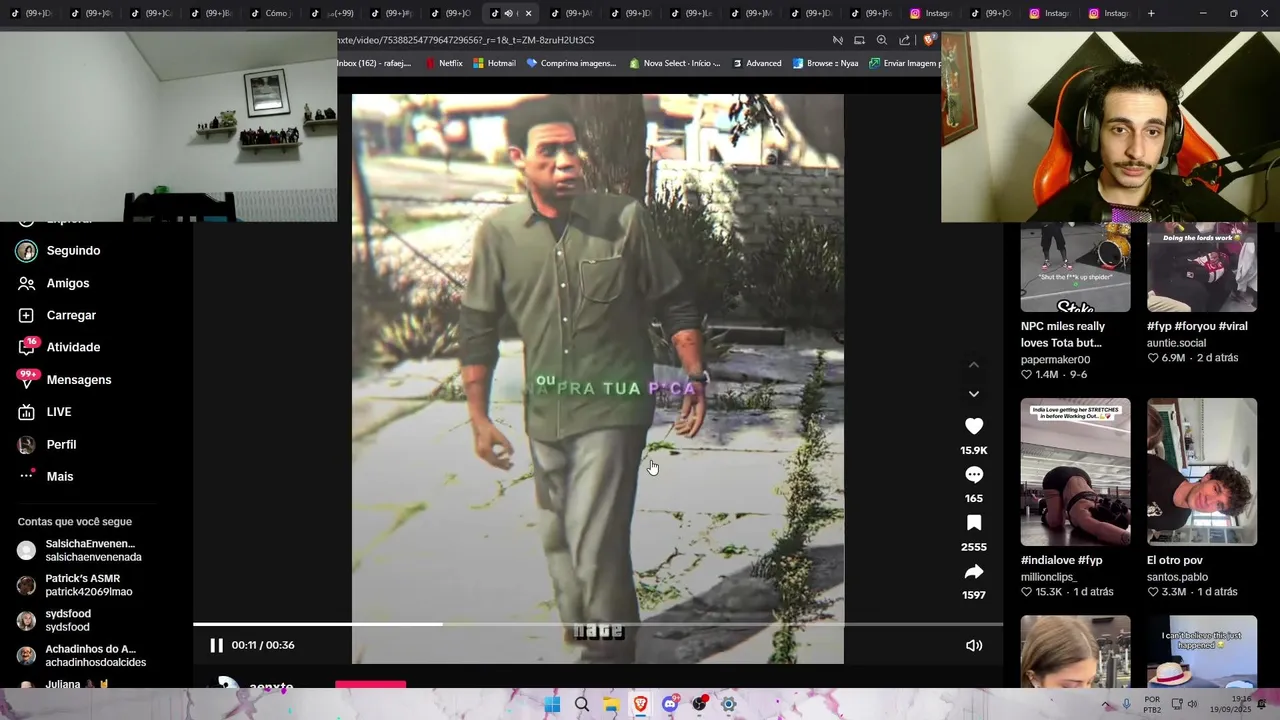The image size is (1280, 720).
Task: Open File Explorer from the taskbar
Action: 611,704
